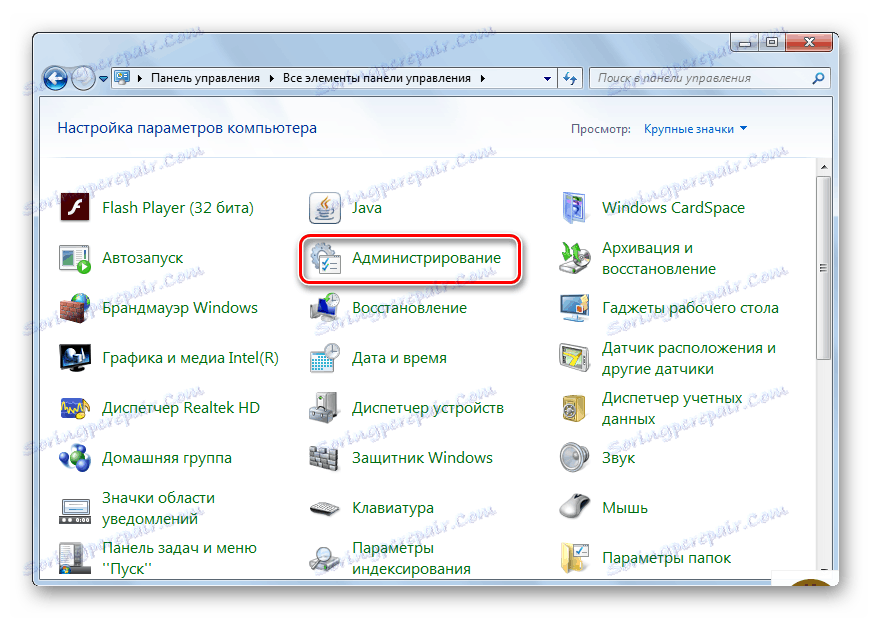Click the Back navigation arrow button
The height and width of the screenshot is (619, 872).
55,78
